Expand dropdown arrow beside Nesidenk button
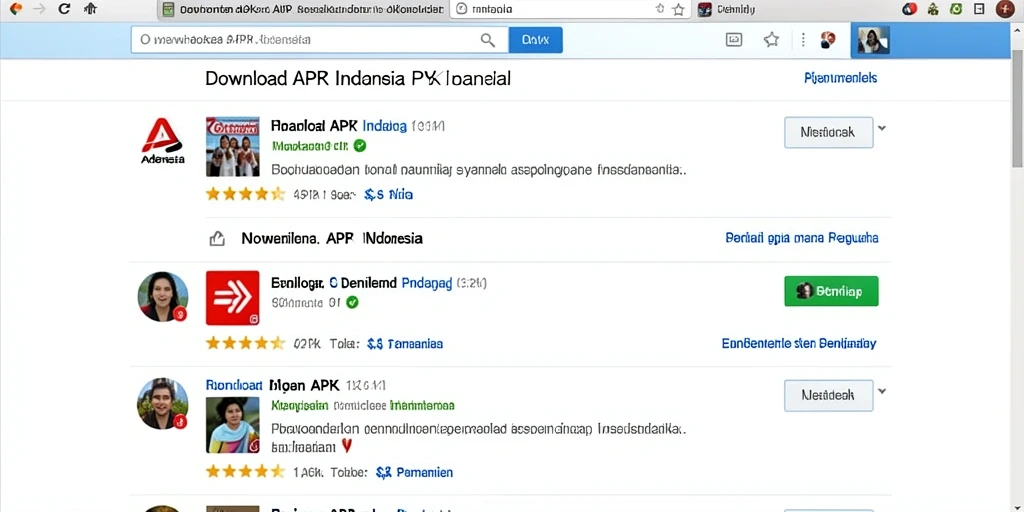 882,391
